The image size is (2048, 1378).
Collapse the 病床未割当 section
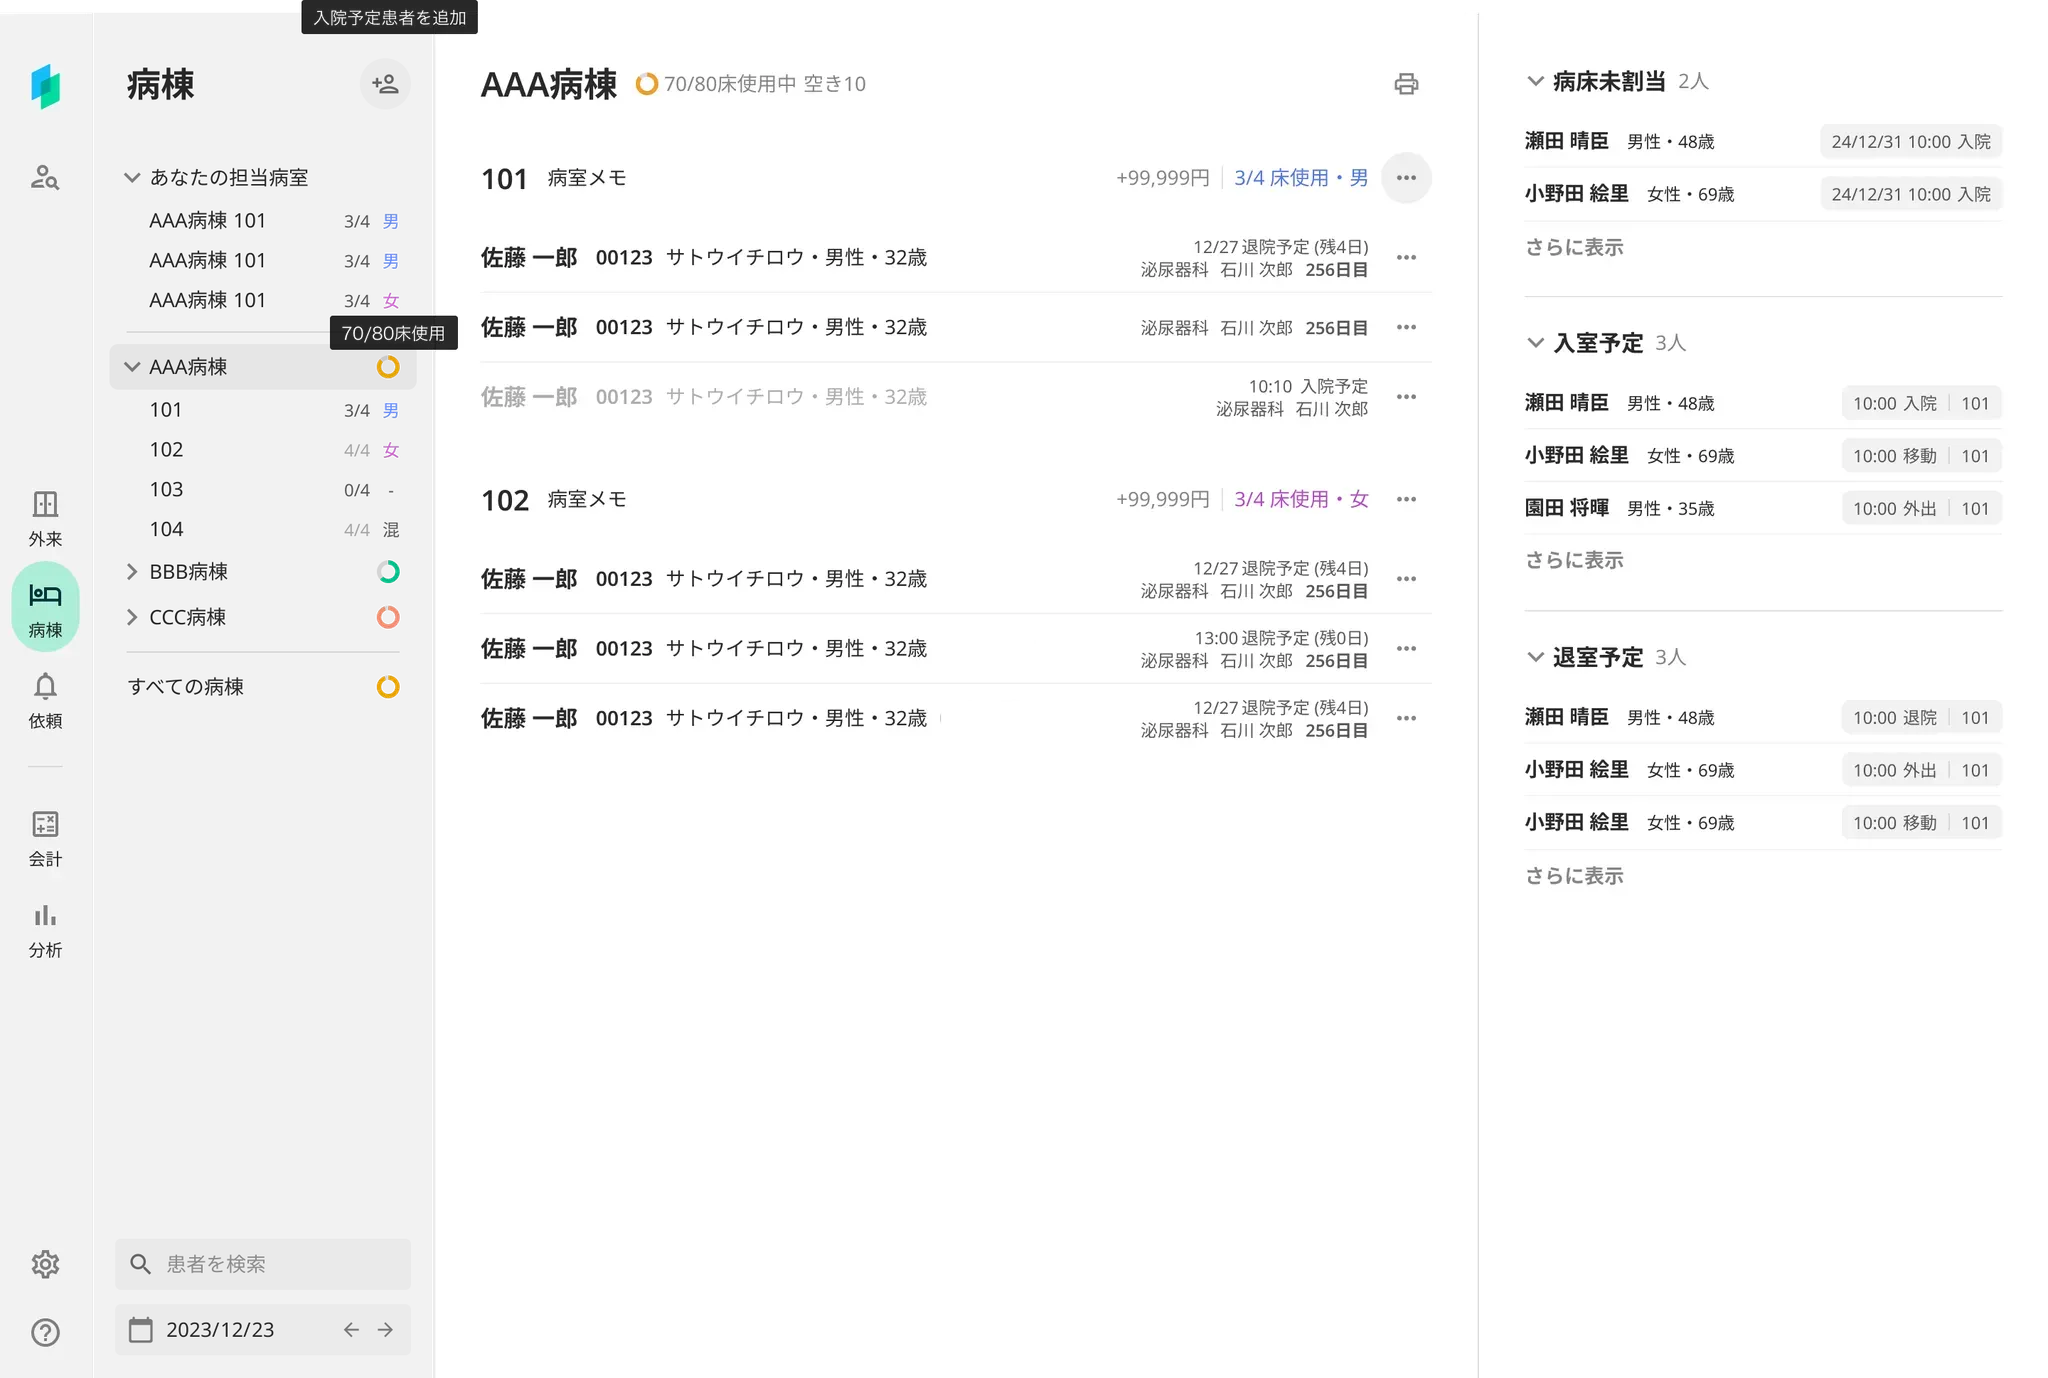tap(1535, 81)
